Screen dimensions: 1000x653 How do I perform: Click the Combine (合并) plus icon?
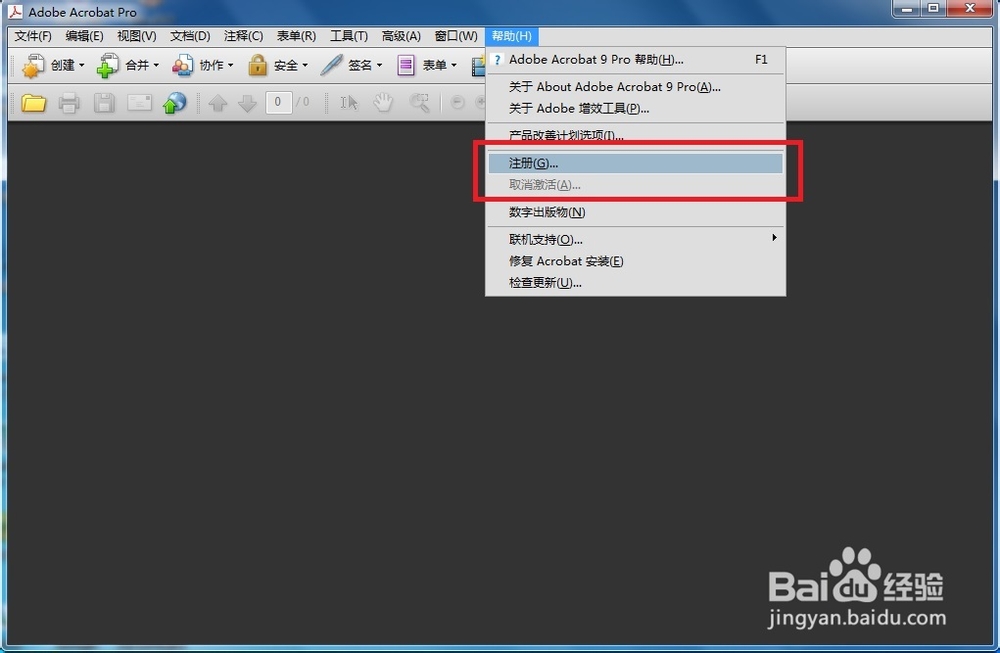pyautogui.click(x=107, y=65)
